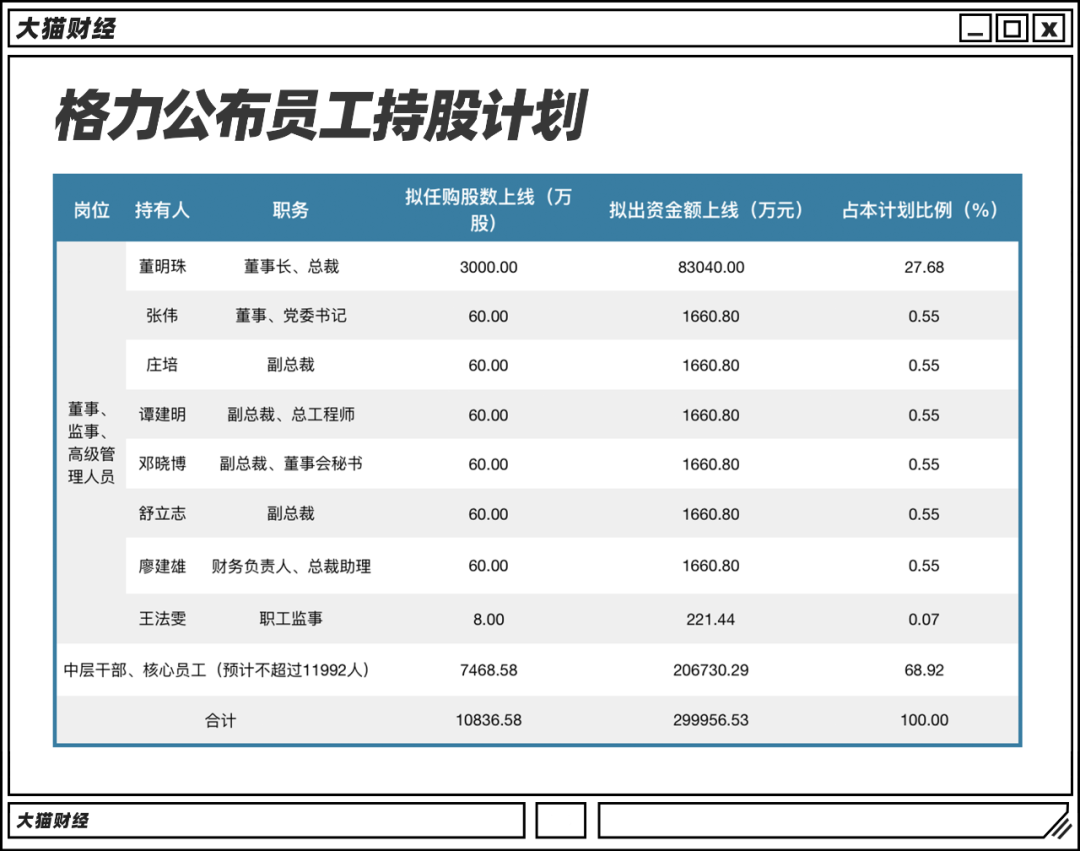1080x851 pixels.
Task: Click the total percentage 100.00
Action: (924, 720)
